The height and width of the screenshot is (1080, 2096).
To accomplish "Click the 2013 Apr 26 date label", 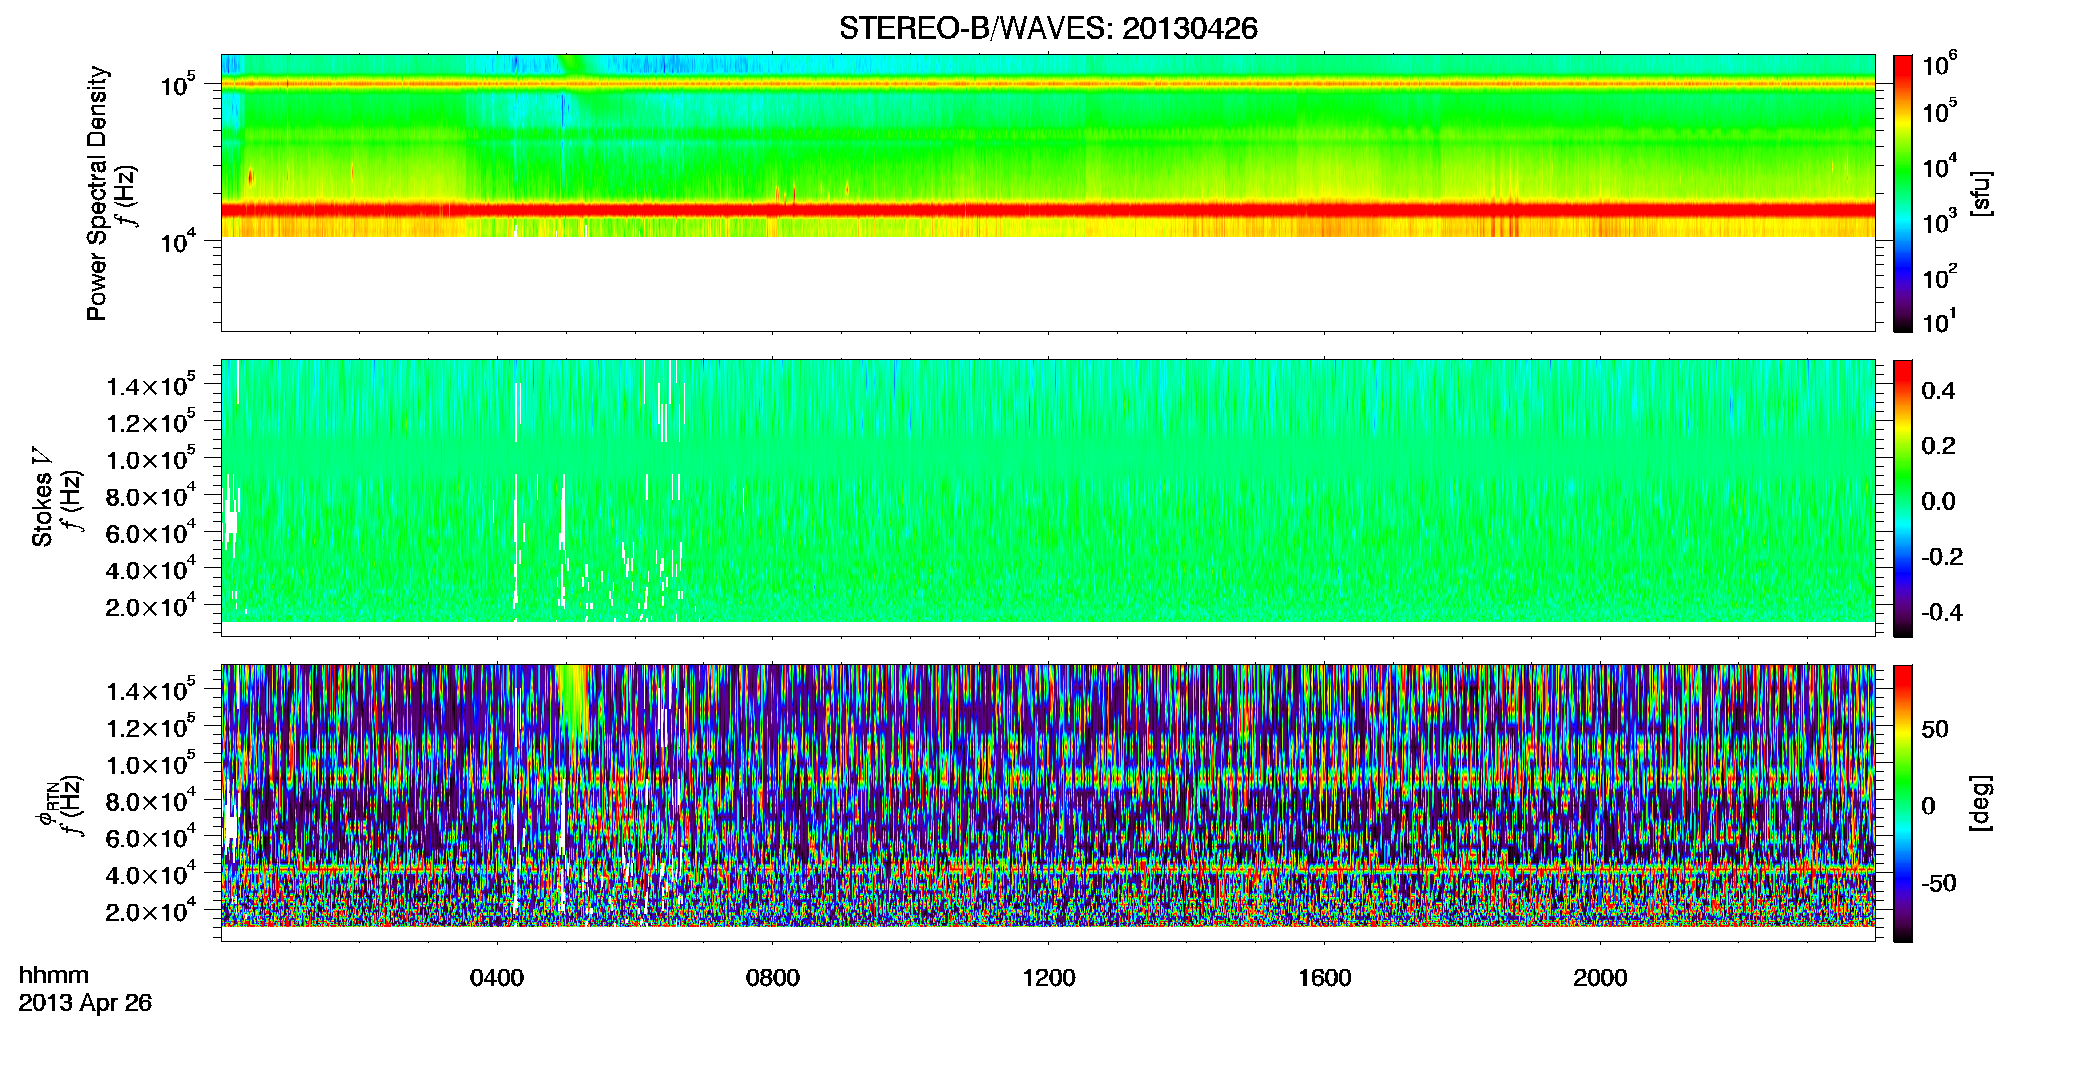I will point(85,1003).
